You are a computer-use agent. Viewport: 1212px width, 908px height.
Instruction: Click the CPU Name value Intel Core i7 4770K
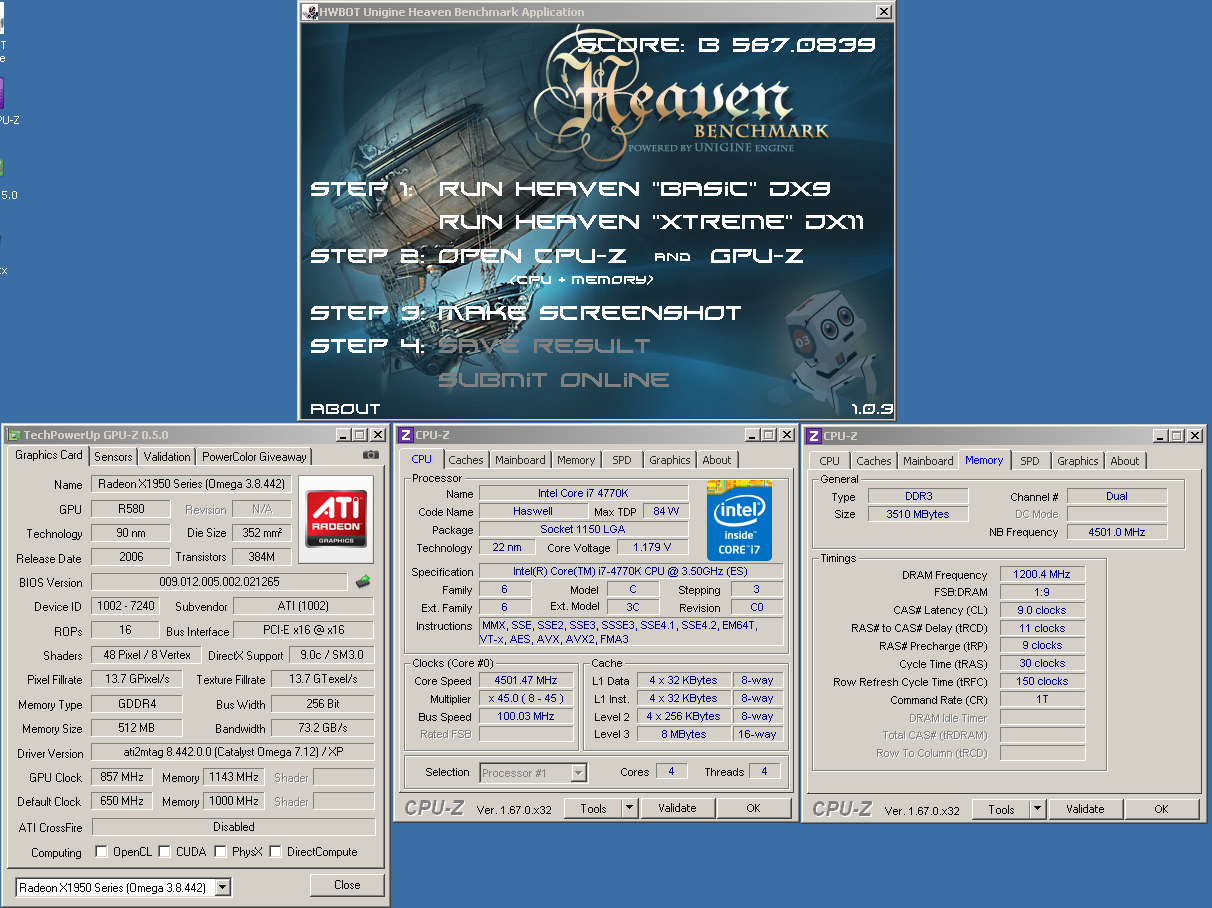click(584, 493)
